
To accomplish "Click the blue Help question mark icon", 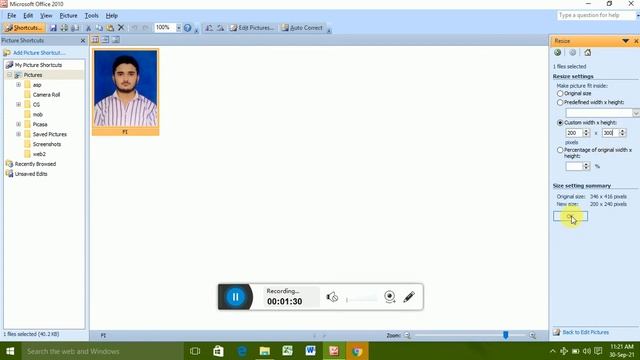I will [187, 28].
